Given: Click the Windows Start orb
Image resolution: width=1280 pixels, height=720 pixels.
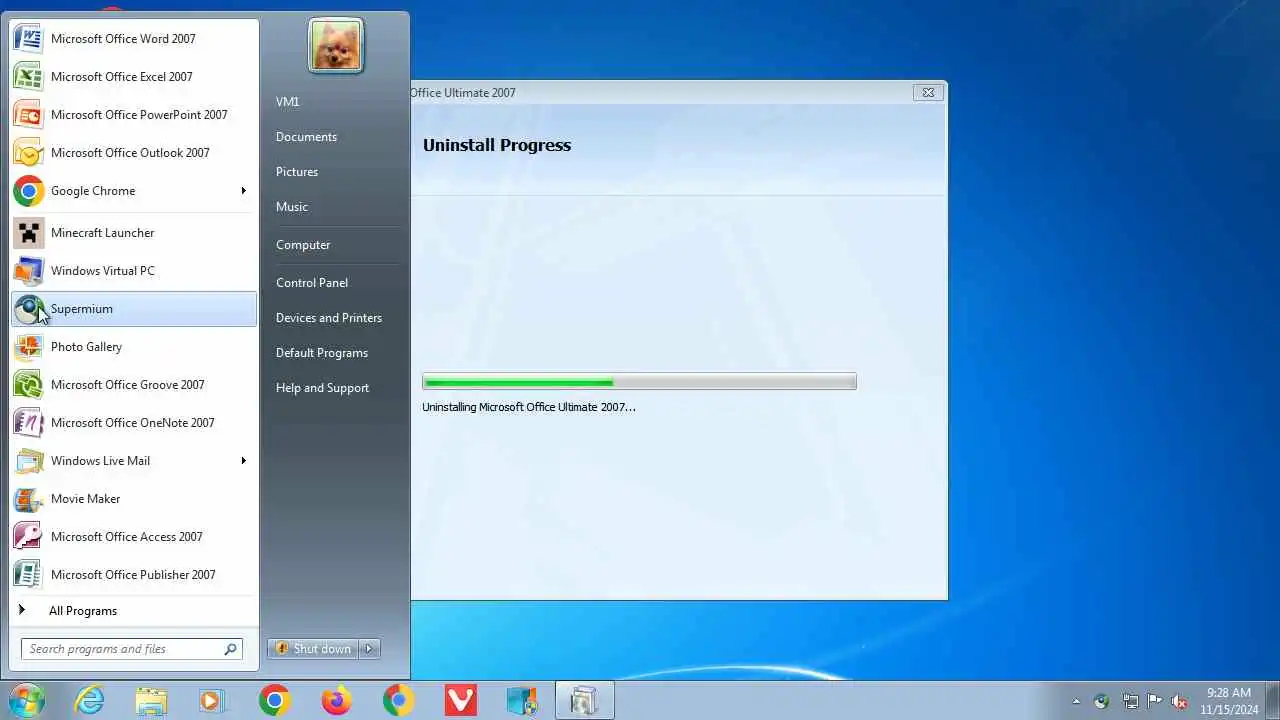Looking at the screenshot, I should (26, 700).
